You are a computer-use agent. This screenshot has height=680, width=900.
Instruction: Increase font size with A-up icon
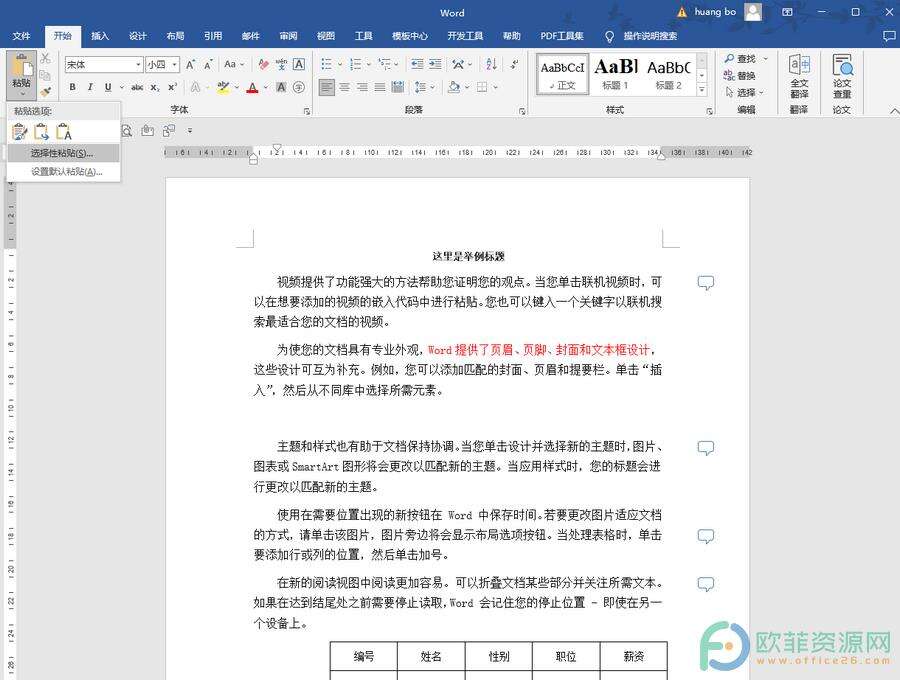pyautogui.click(x=190, y=64)
